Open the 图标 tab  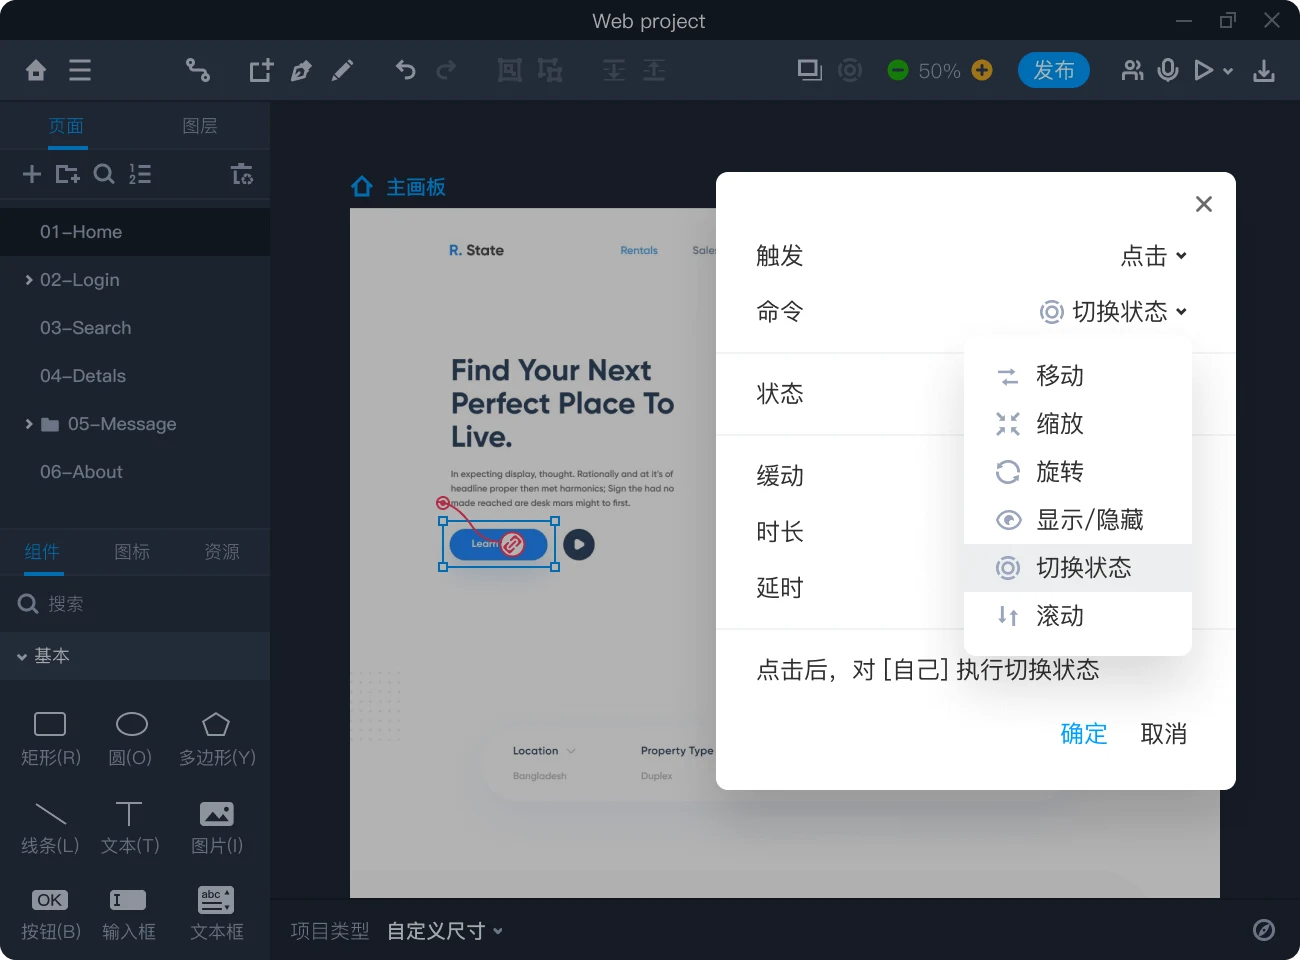point(132,552)
